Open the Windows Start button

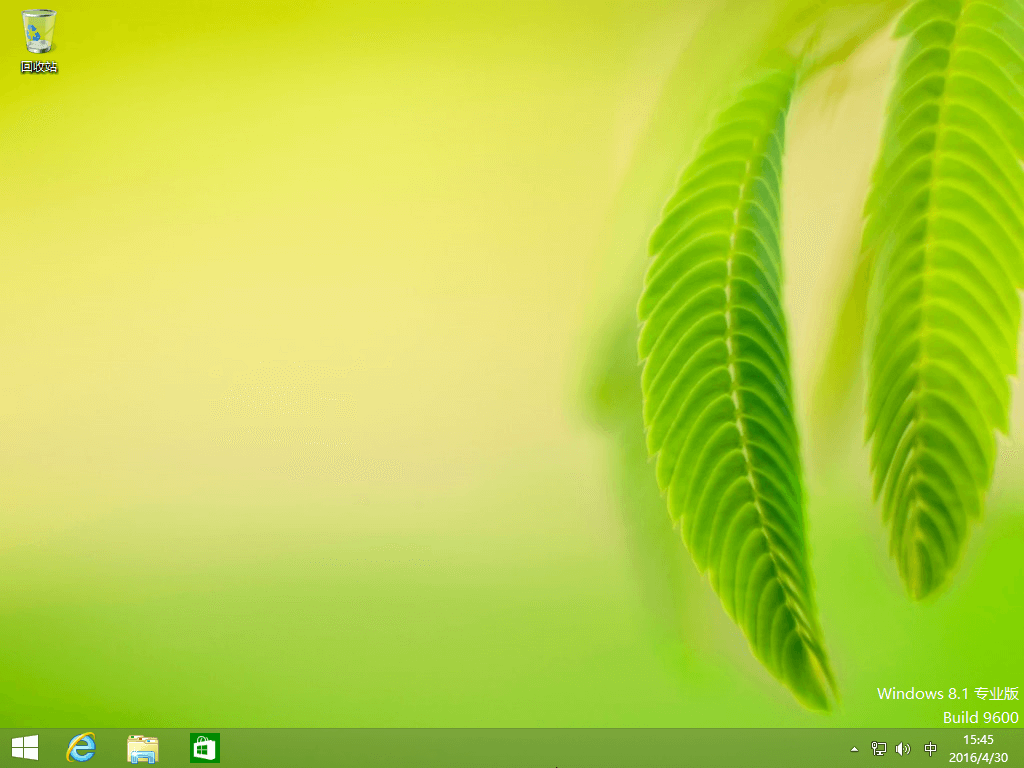point(25,748)
